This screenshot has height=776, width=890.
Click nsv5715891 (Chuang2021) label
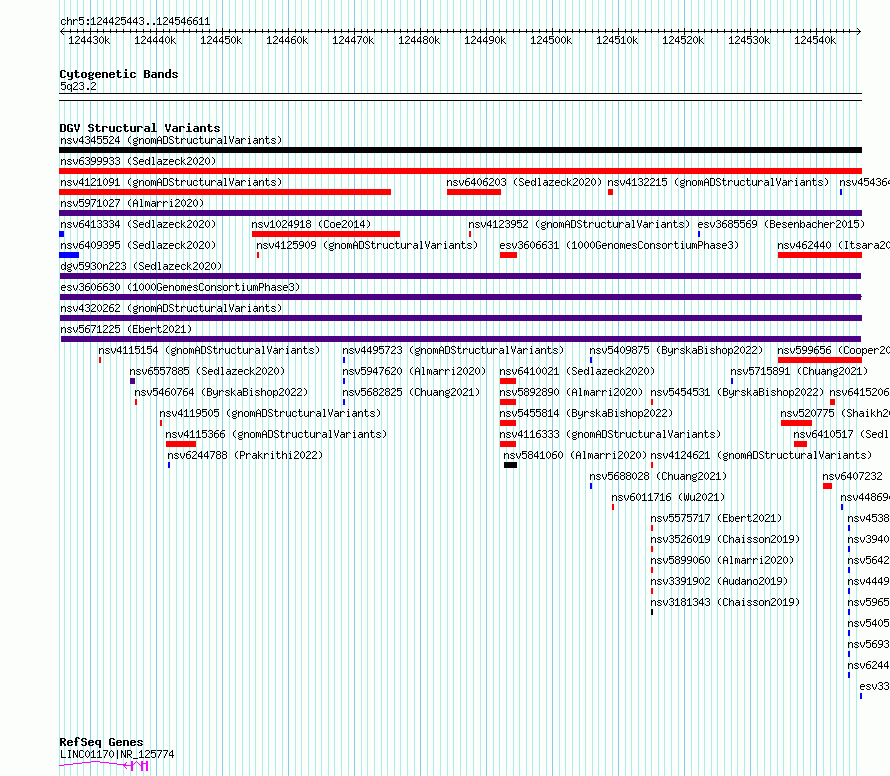799,371
